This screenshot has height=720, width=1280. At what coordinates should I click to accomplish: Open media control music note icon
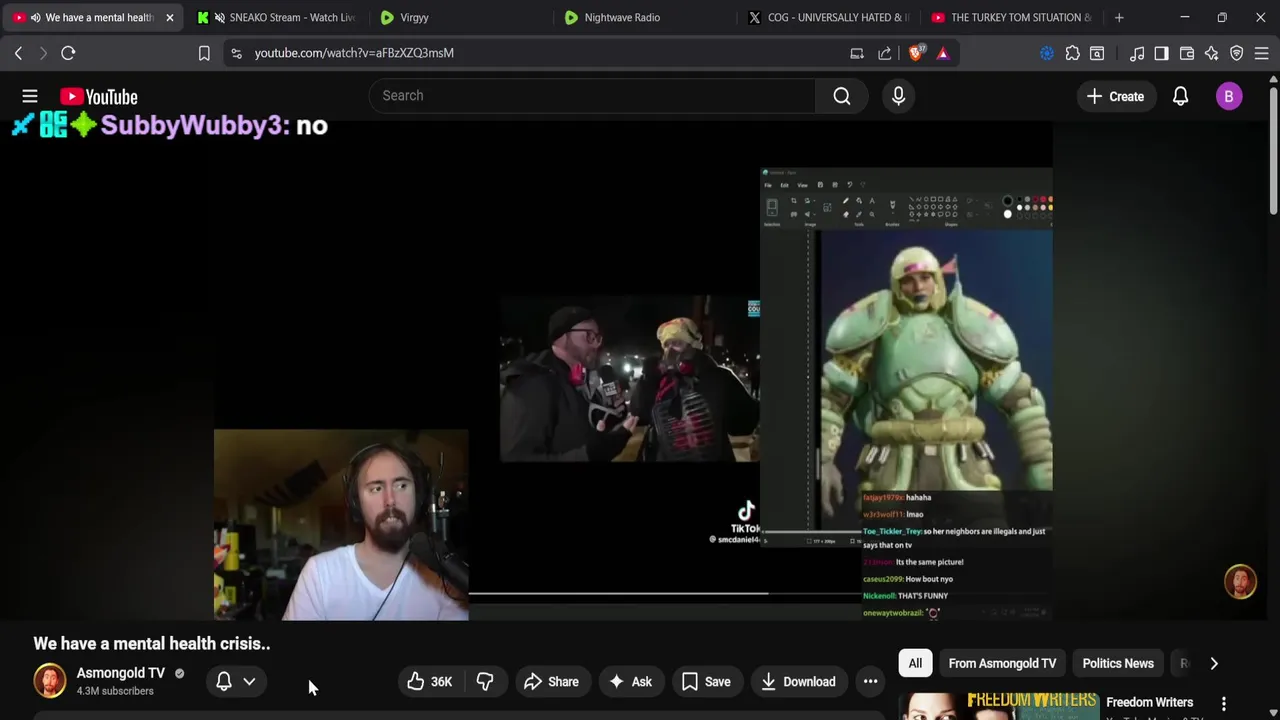(1137, 53)
